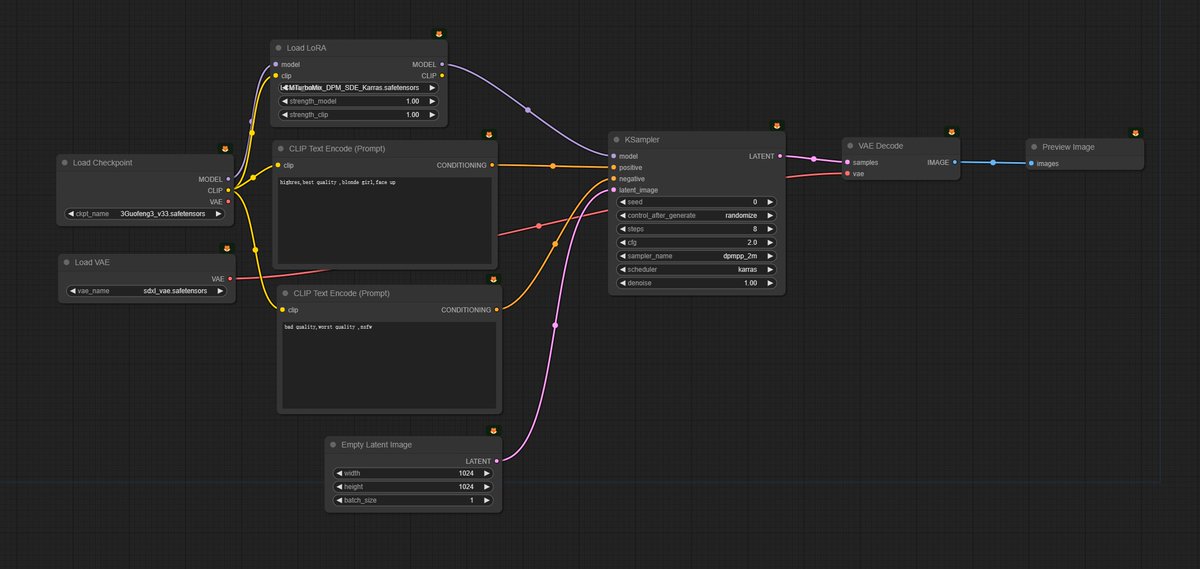Click the positive input port on KSampler
The height and width of the screenshot is (569, 1200).
[x=614, y=167]
